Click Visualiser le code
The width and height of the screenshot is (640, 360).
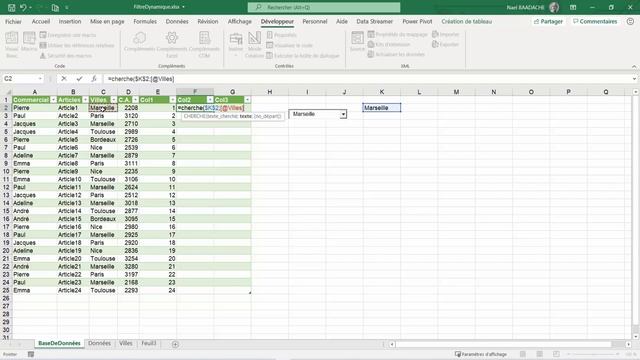click(x=289, y=45)
